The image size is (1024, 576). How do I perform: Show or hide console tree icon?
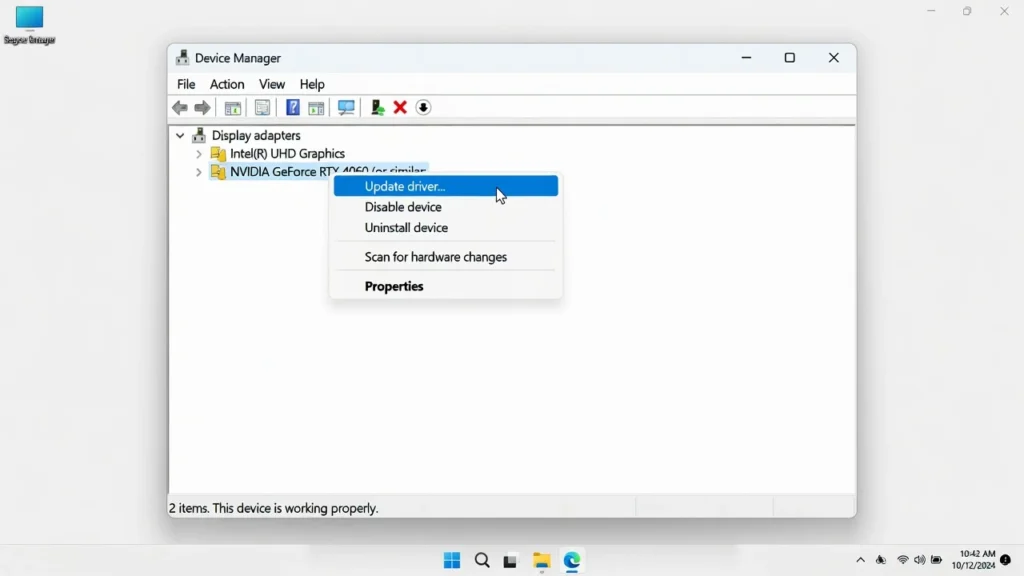[232, 108]
